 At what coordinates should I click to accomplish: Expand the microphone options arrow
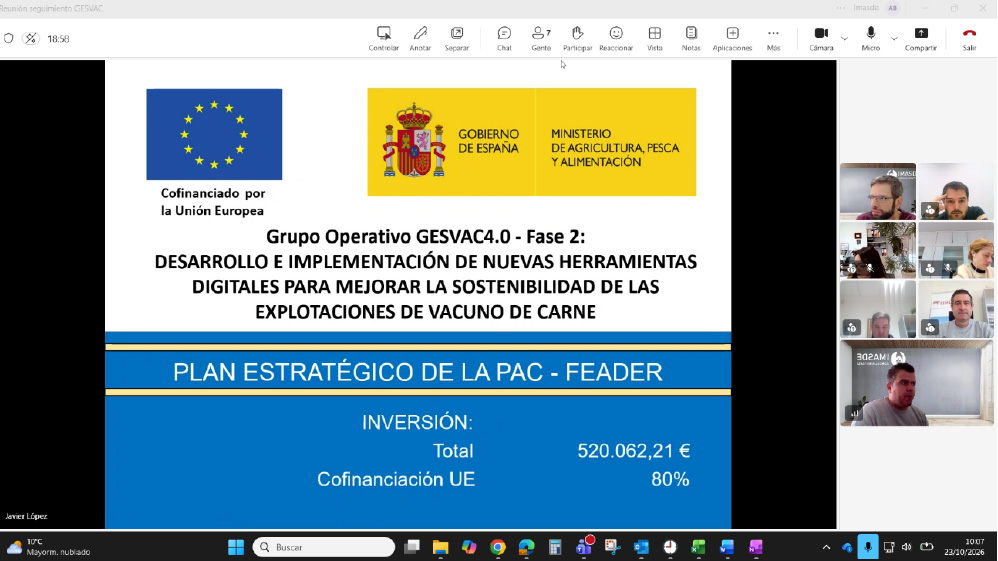(894, 39)
